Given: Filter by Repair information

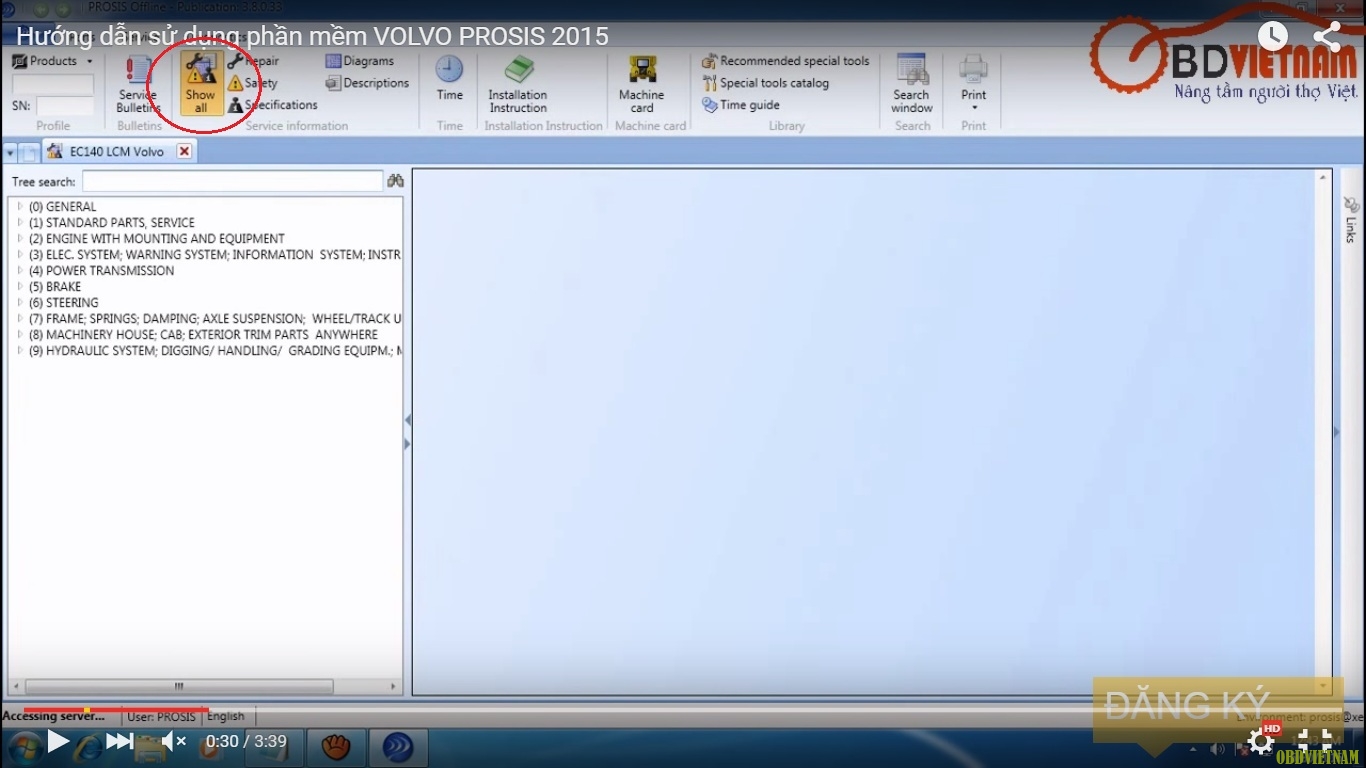Looking at the screenshot, I should (254, 61).
